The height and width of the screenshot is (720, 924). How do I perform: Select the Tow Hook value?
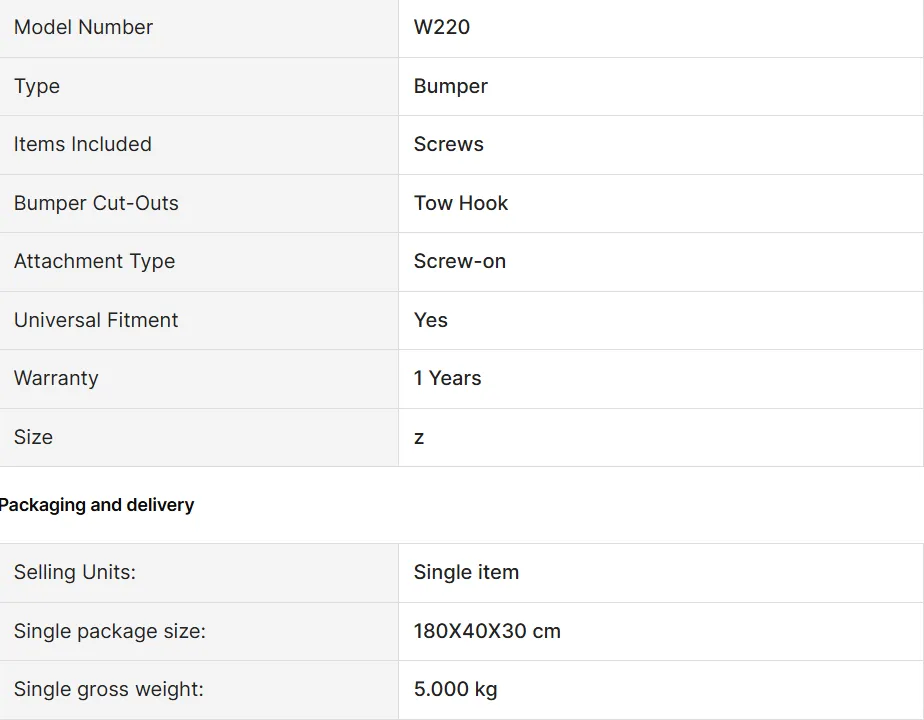point(461,203)
